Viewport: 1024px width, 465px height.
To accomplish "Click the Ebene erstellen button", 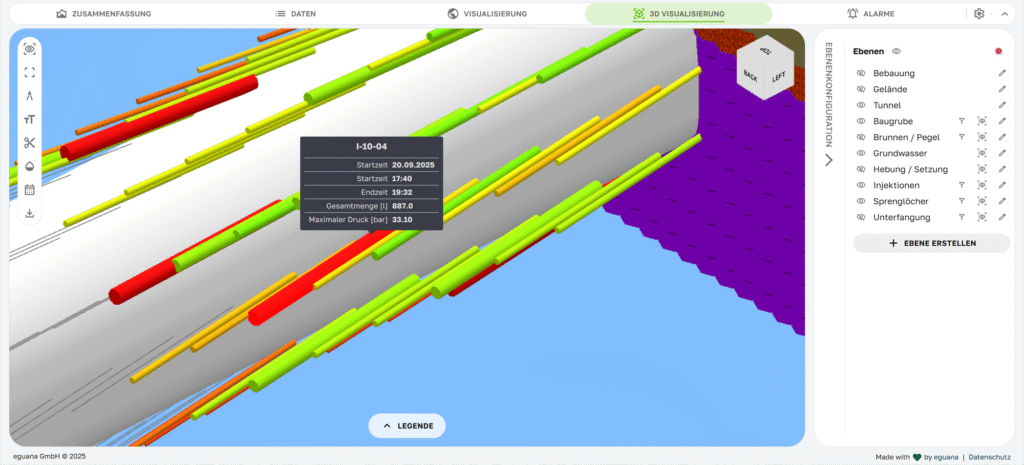I will click(x=931, y=243).
